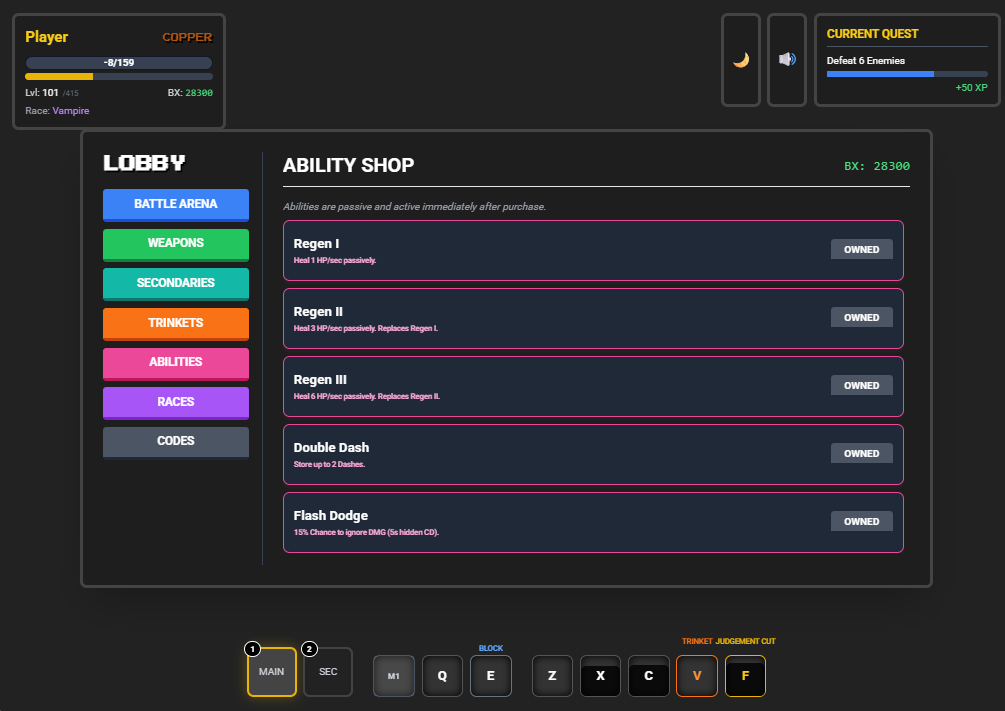
Task: Open the Races section
Action: click(x=176, y=403)
